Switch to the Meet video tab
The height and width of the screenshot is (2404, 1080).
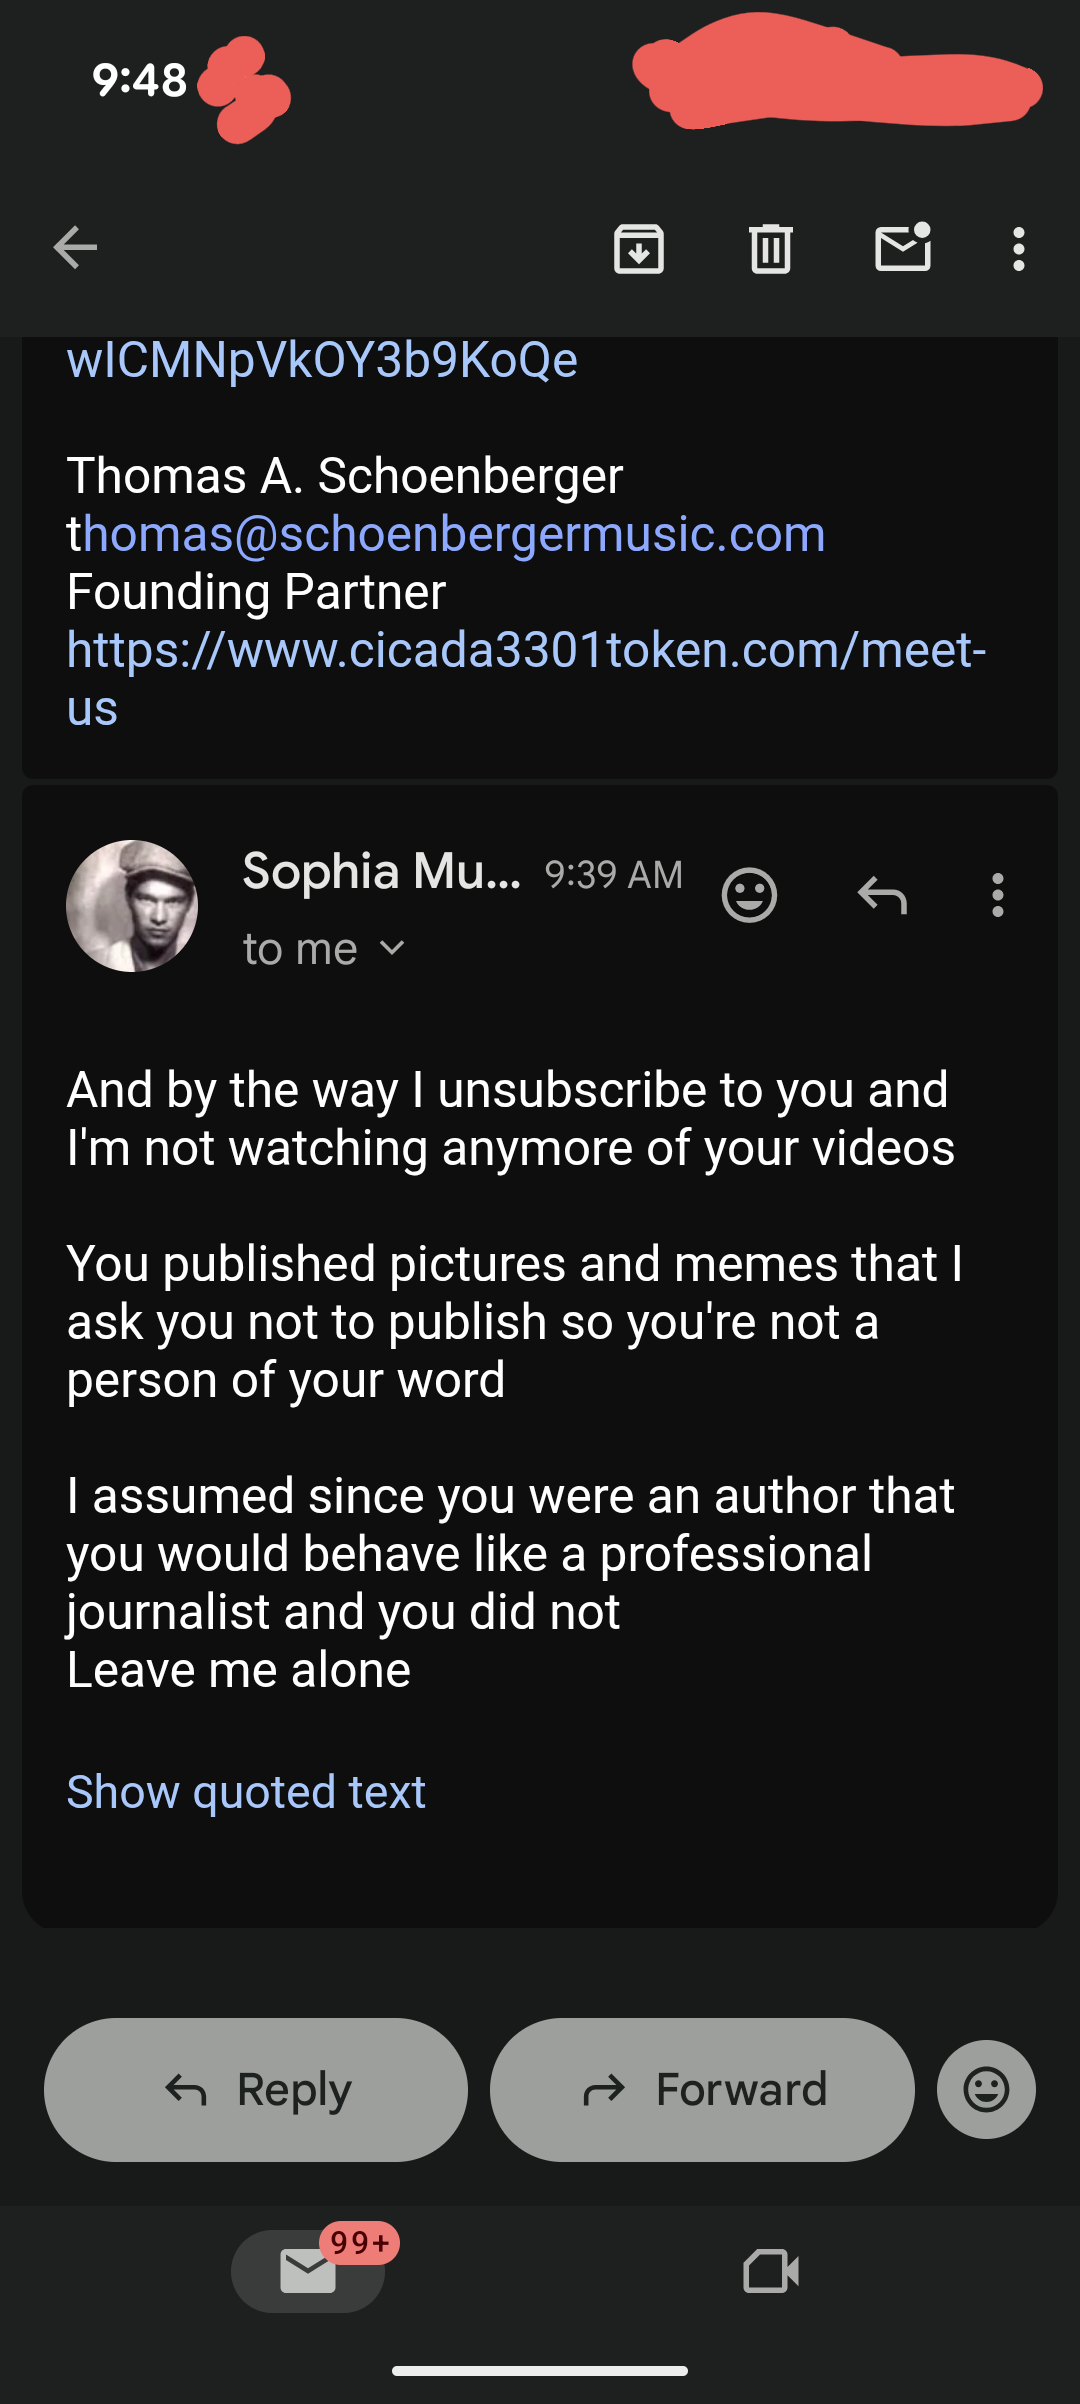771,2271
